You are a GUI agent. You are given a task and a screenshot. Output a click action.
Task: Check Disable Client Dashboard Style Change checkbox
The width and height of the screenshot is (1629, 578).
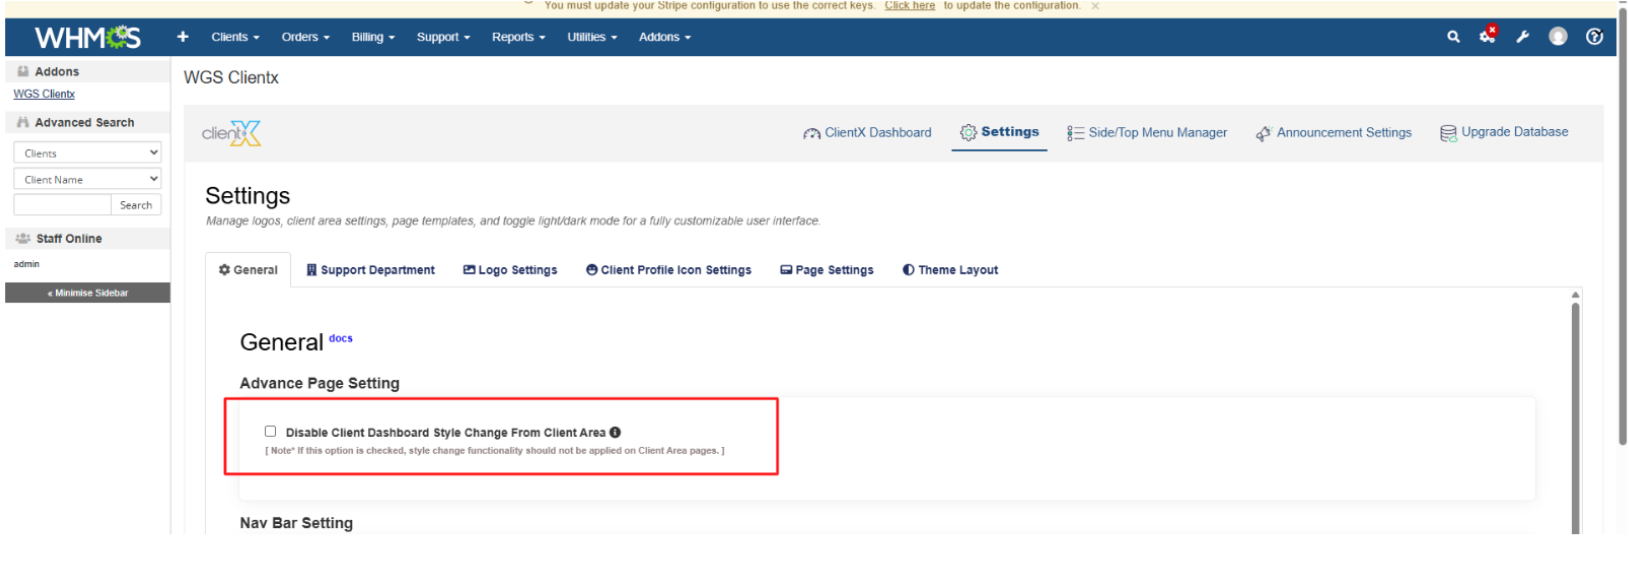tap(270, 432)
